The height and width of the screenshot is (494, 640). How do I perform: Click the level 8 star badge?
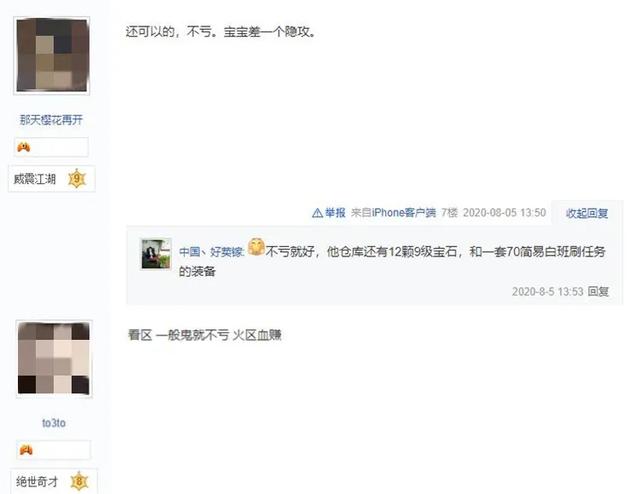tap(79, 481)
